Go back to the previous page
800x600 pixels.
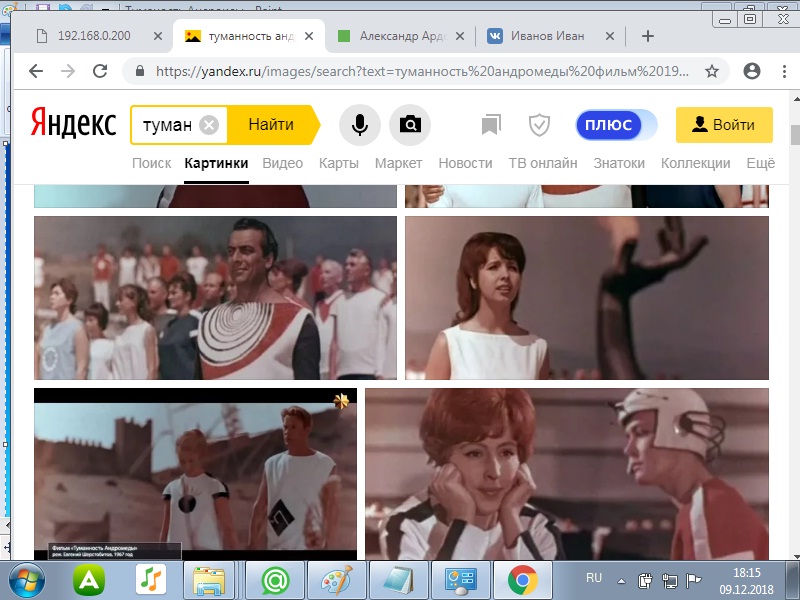36,71
